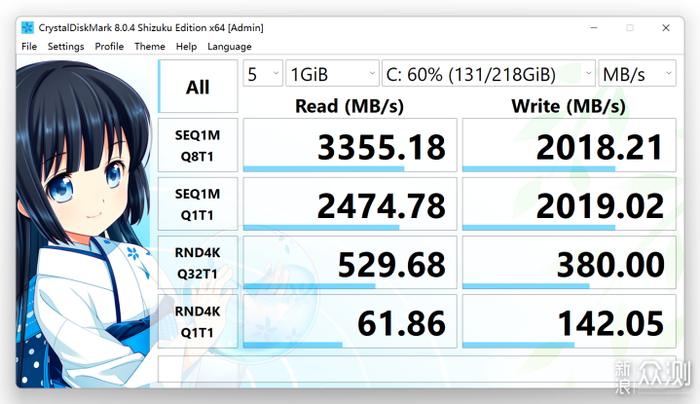Minimize the CrystalDiskMark window
Image resolution: width=700 pixels, height=404 pixels.
point(594,28)
